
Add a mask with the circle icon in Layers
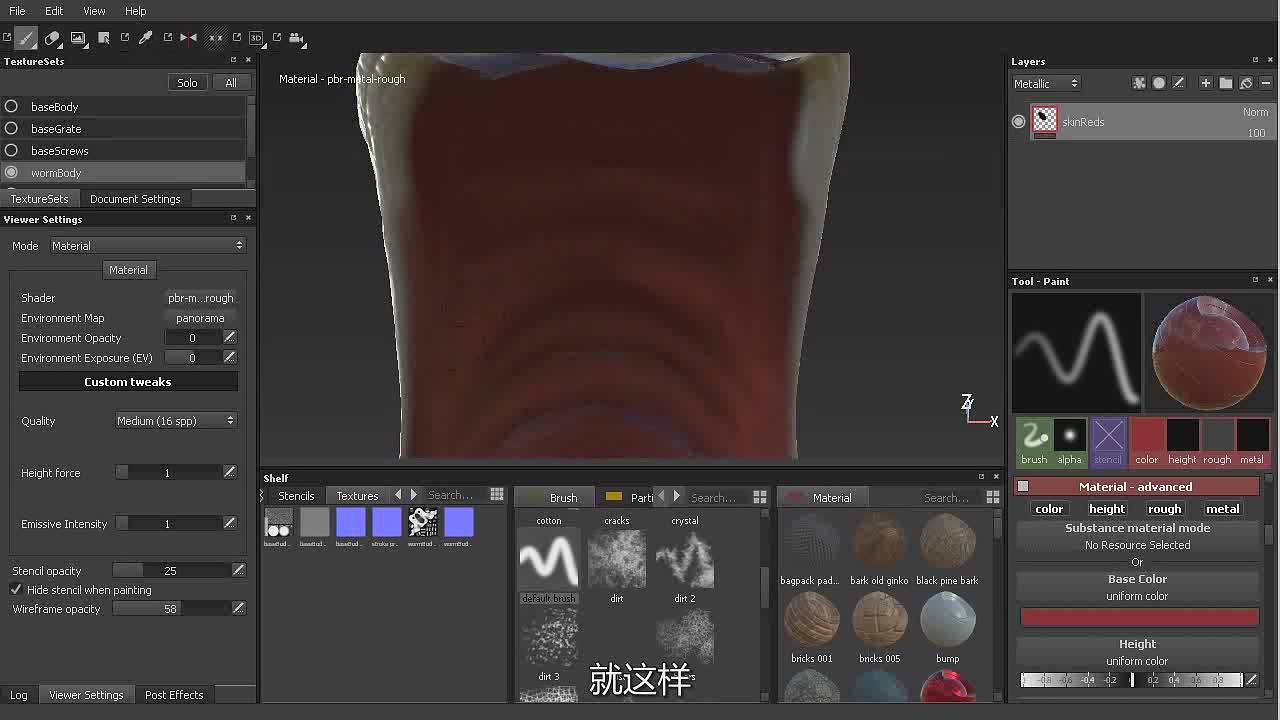1159,83
